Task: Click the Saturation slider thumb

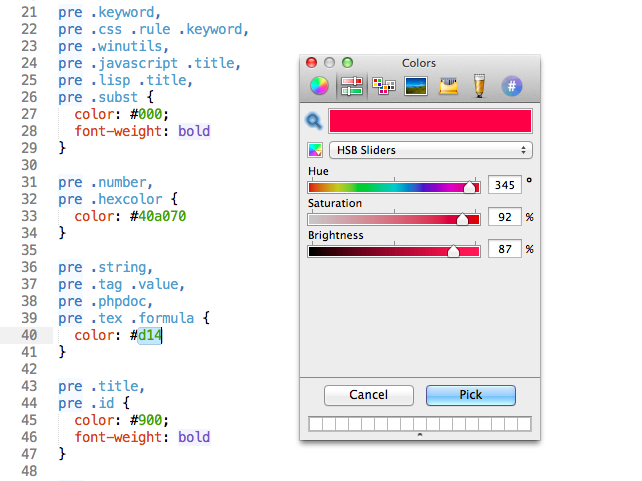Action: tap(462, 219)
